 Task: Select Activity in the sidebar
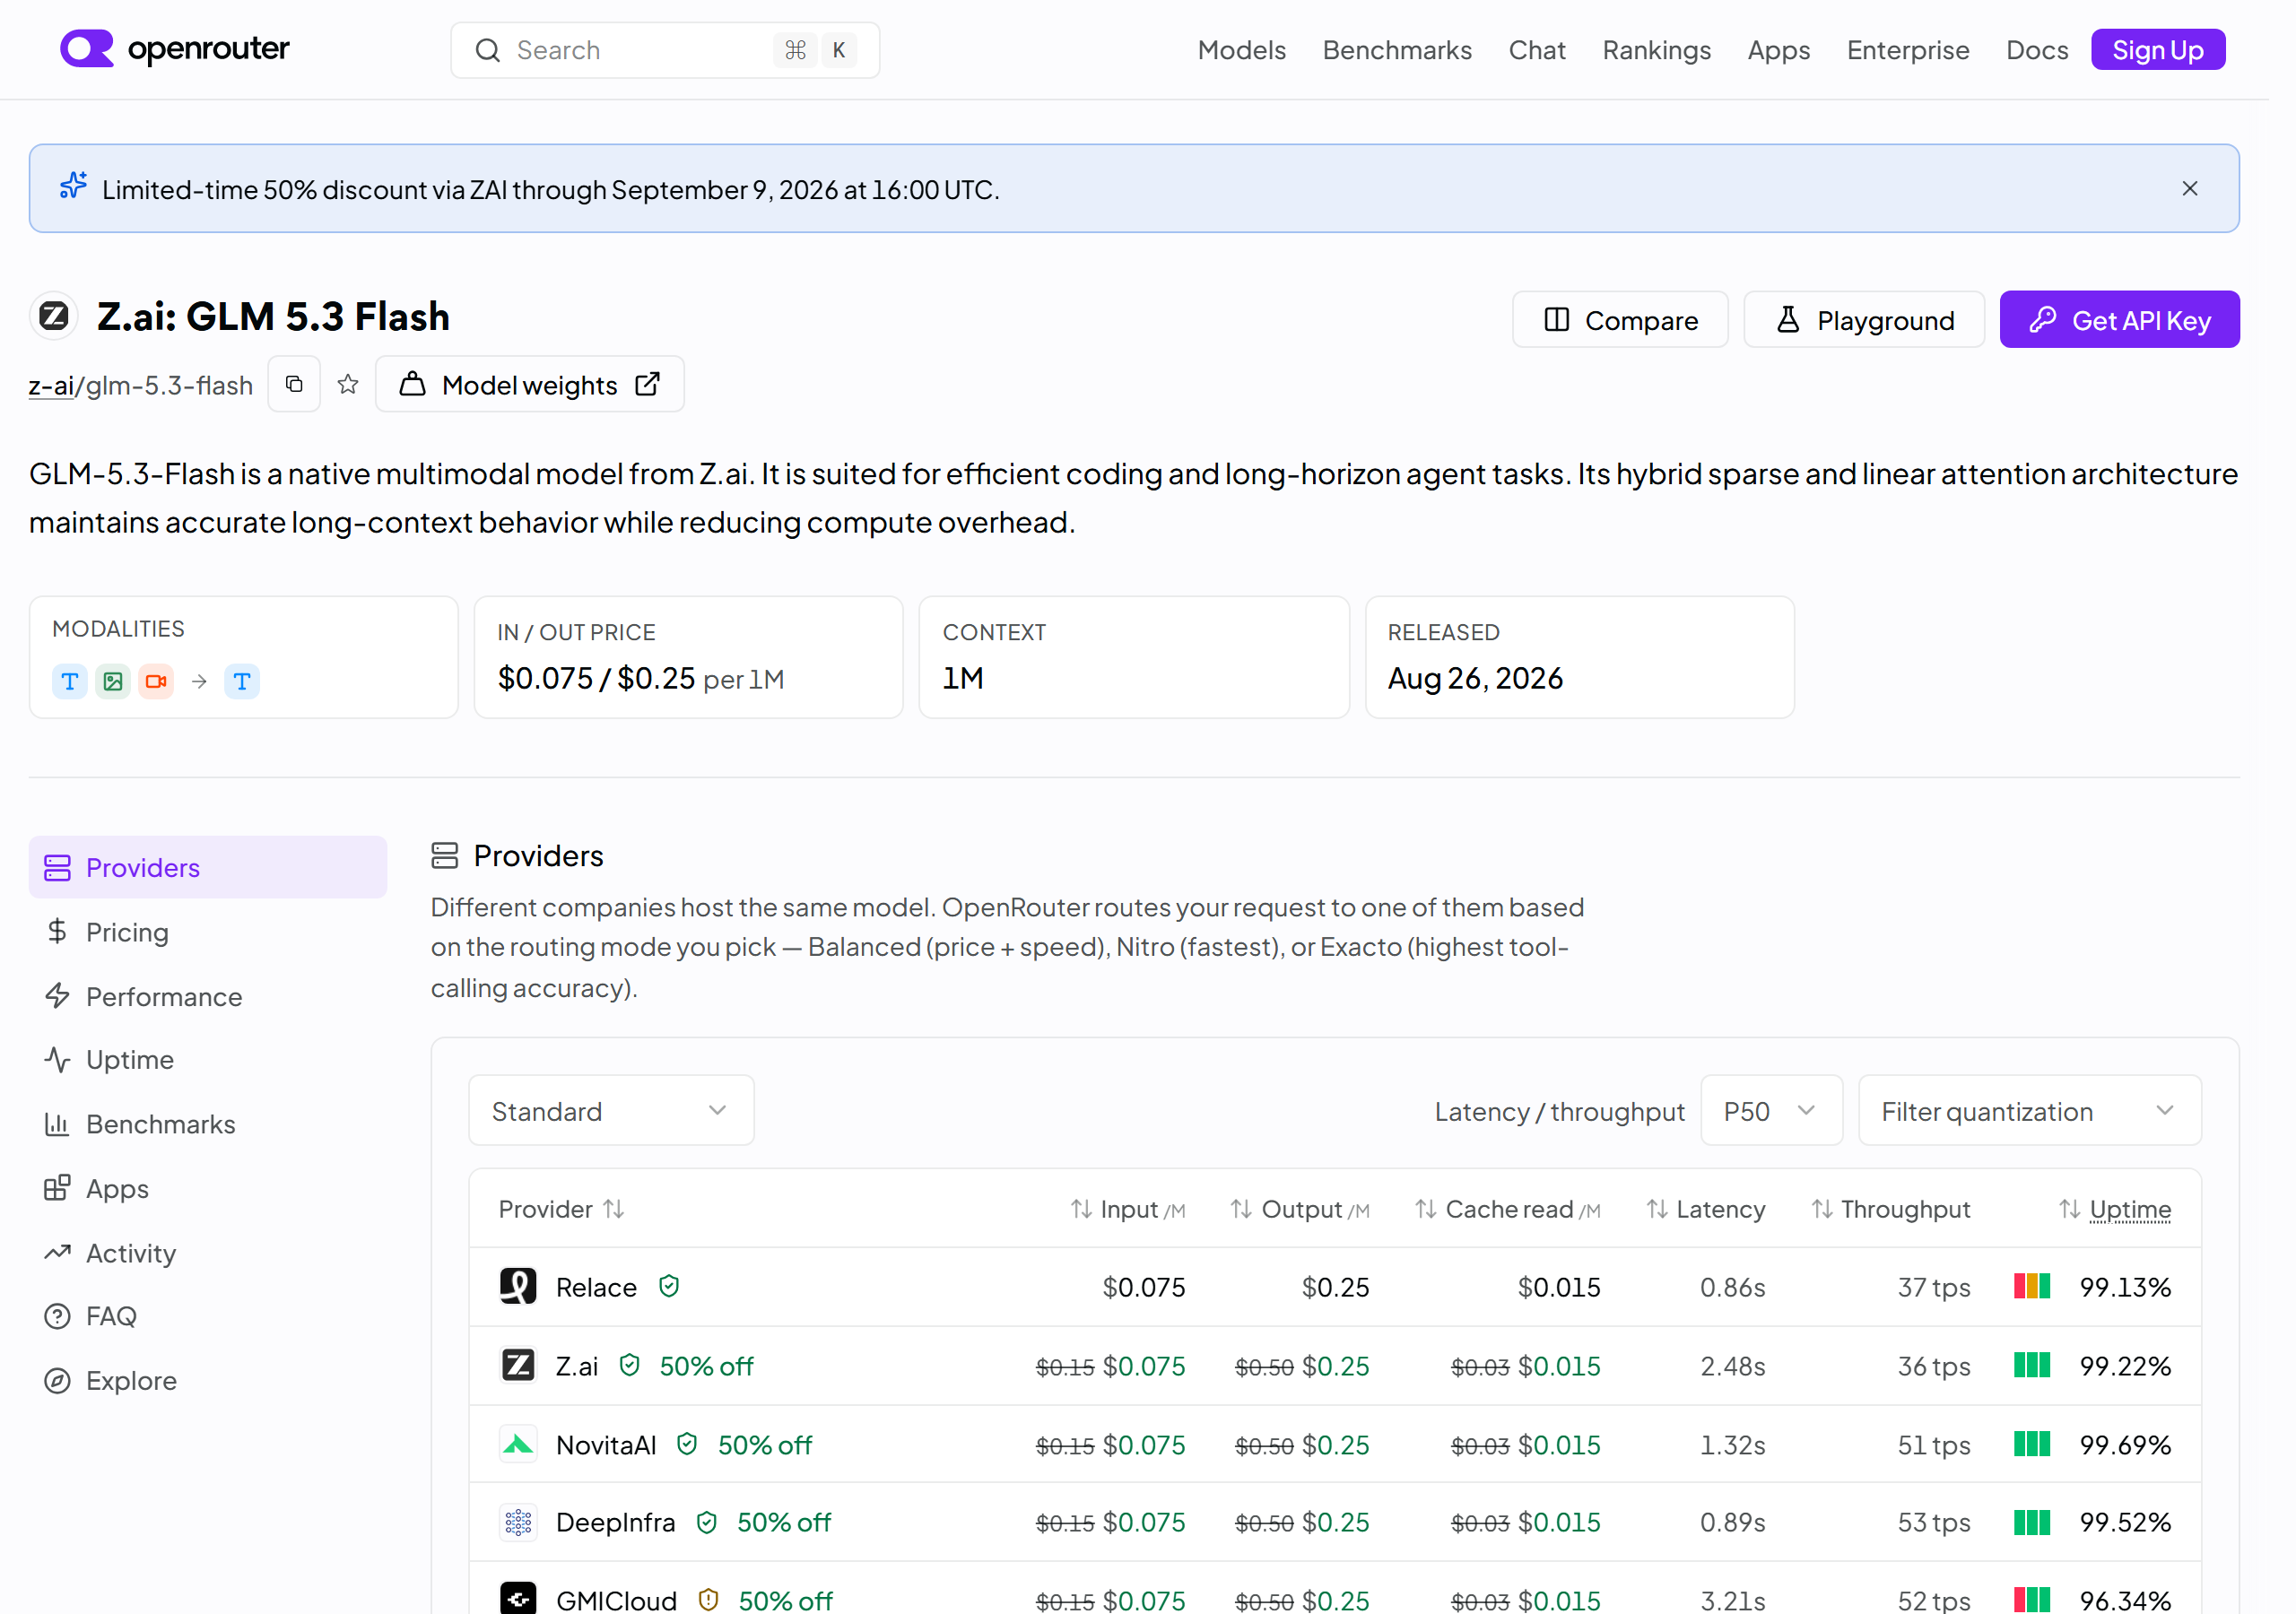click(208, 1253)
